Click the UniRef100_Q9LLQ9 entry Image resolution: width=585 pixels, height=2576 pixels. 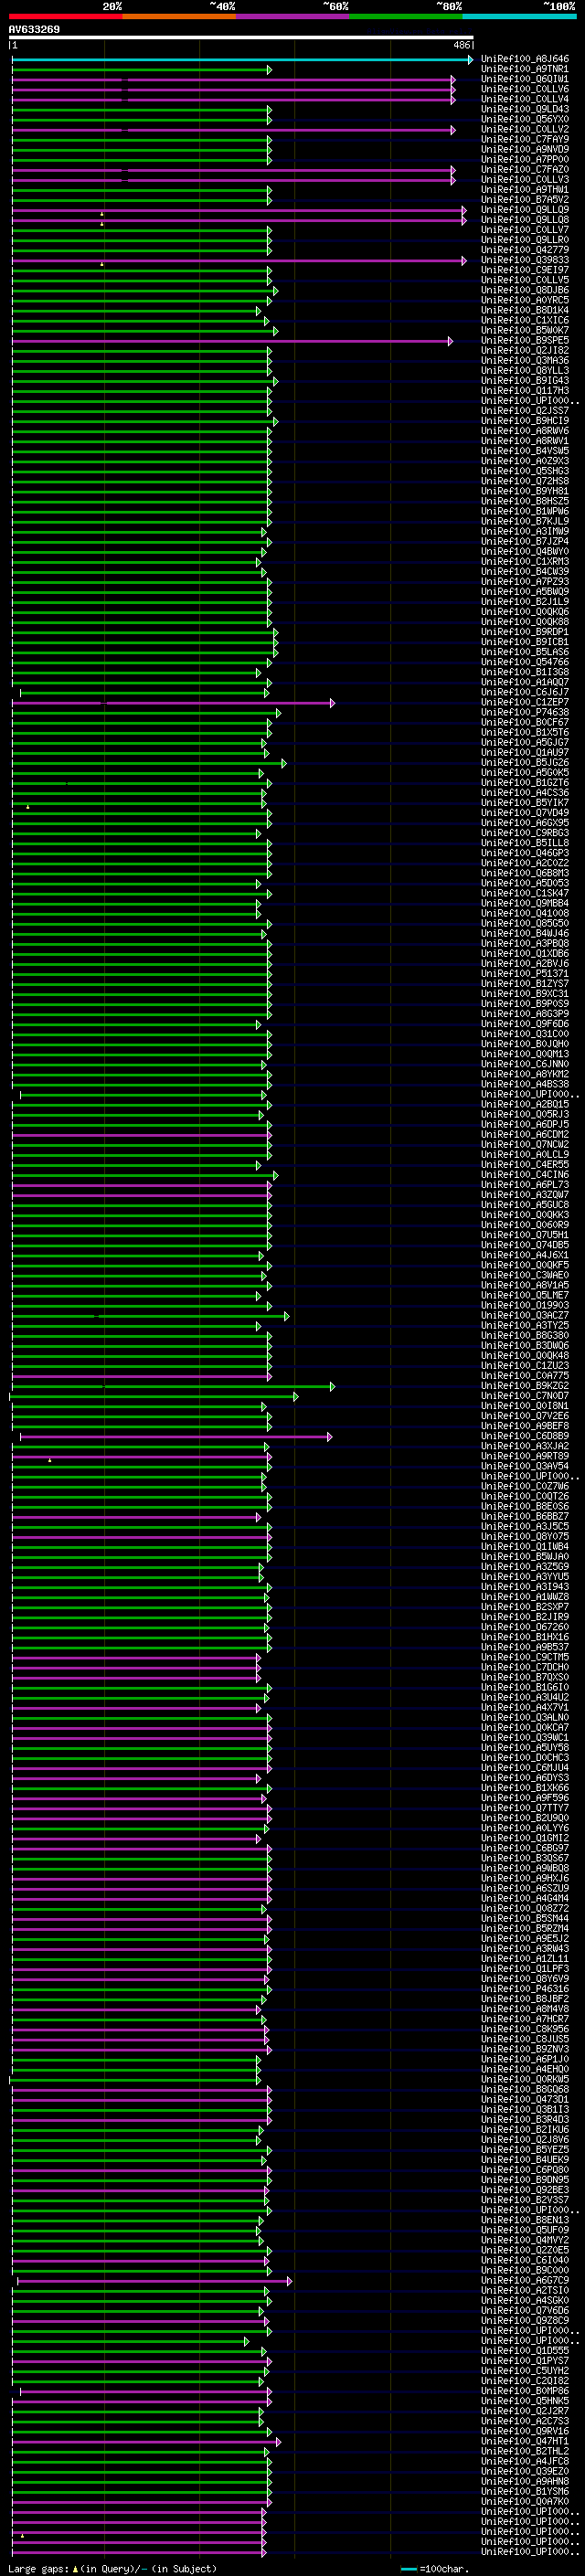(525, 210)
